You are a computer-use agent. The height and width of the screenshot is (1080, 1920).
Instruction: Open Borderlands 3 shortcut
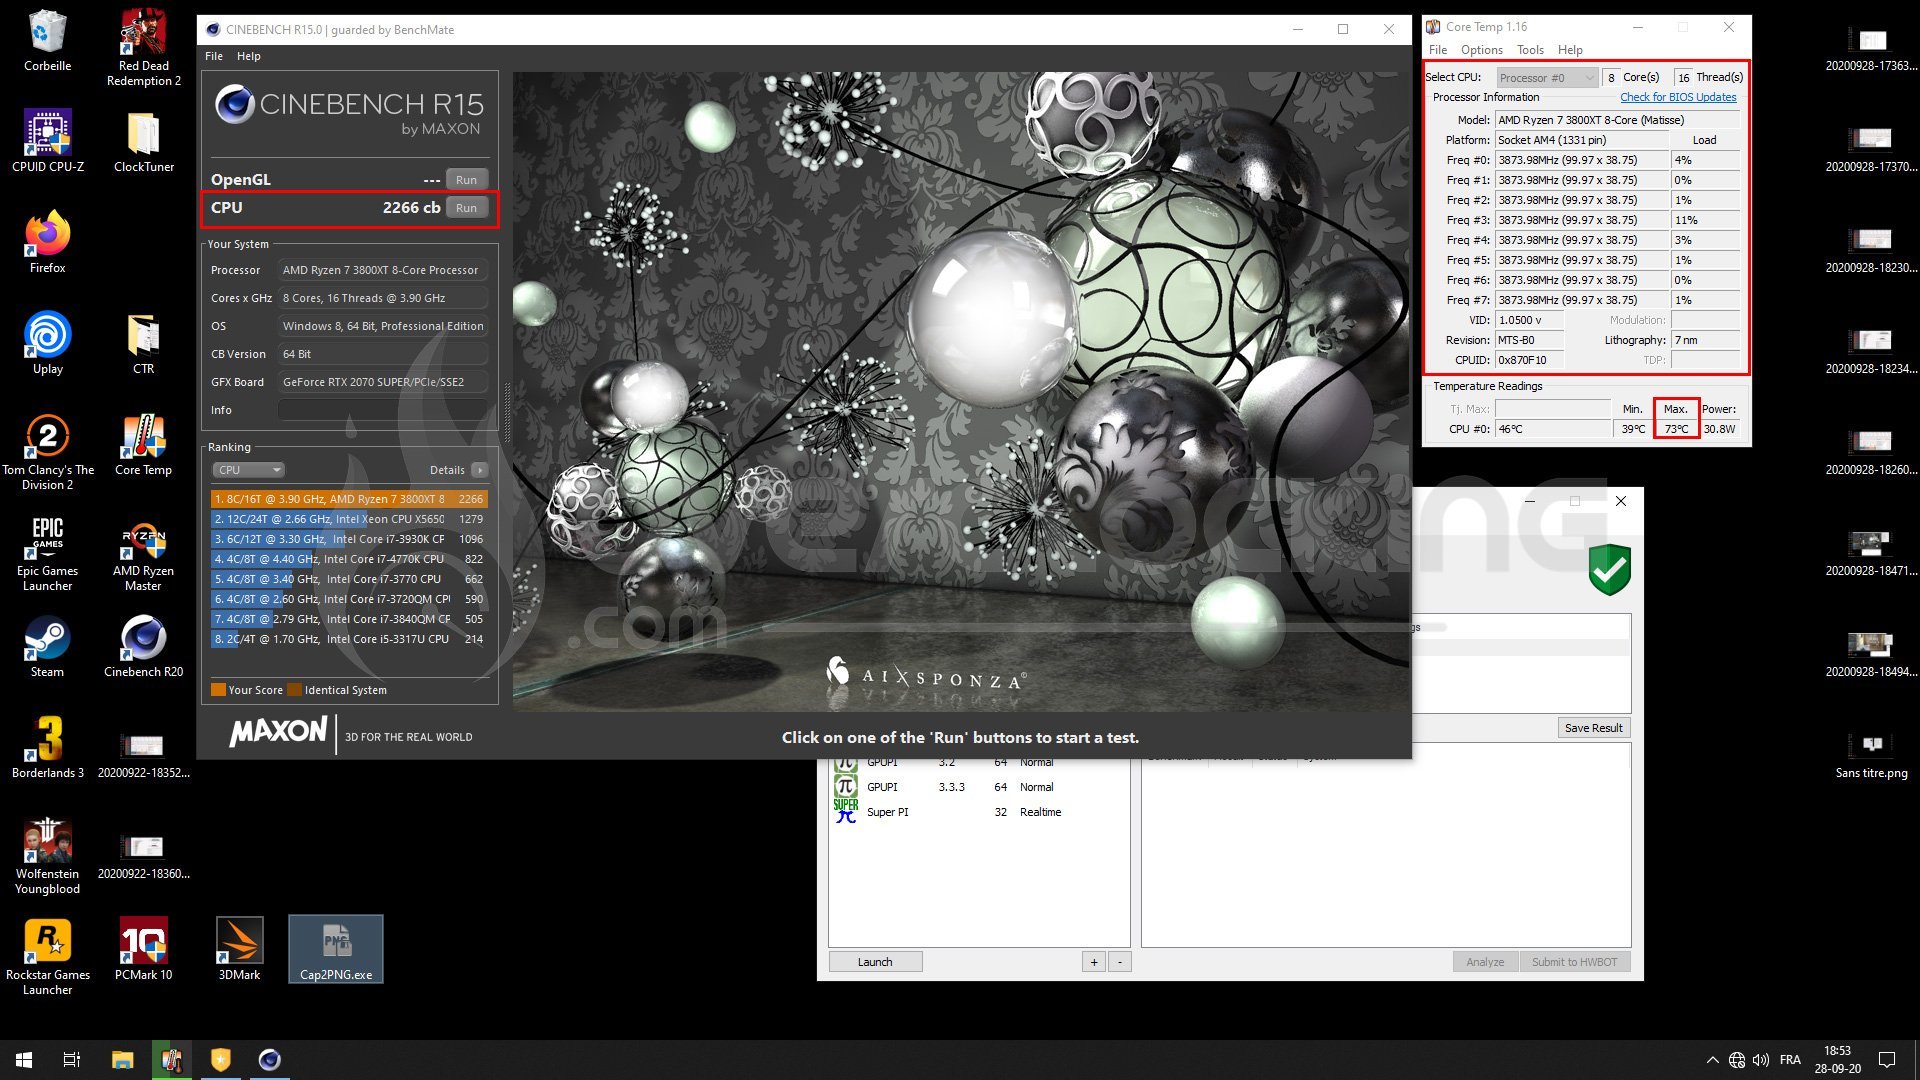pyautogui.click(x=47, y=748)
